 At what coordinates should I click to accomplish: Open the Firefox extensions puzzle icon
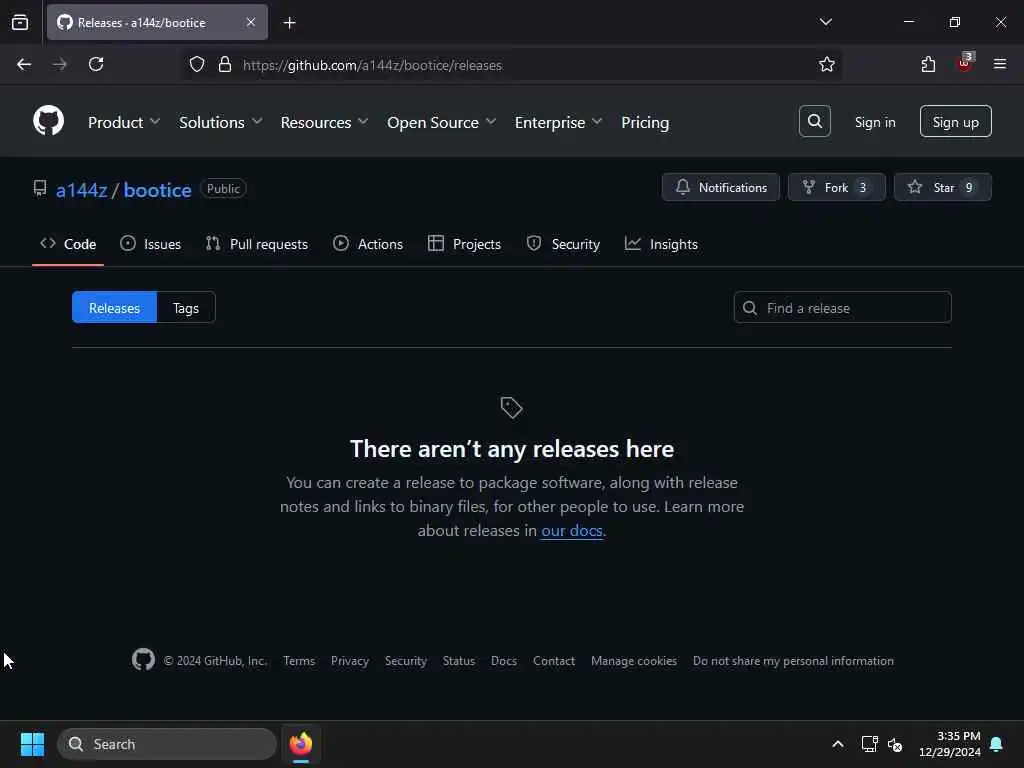pos(928,64)
